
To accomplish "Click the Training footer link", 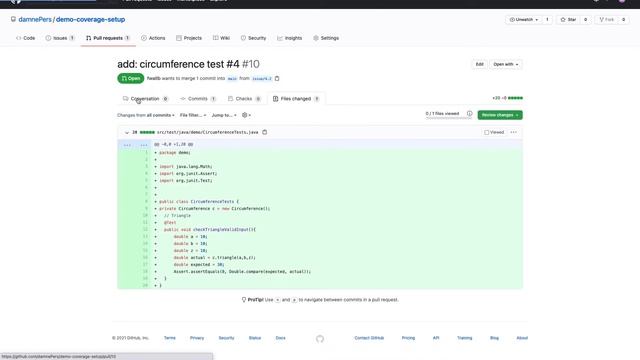I will coord(464,338).
